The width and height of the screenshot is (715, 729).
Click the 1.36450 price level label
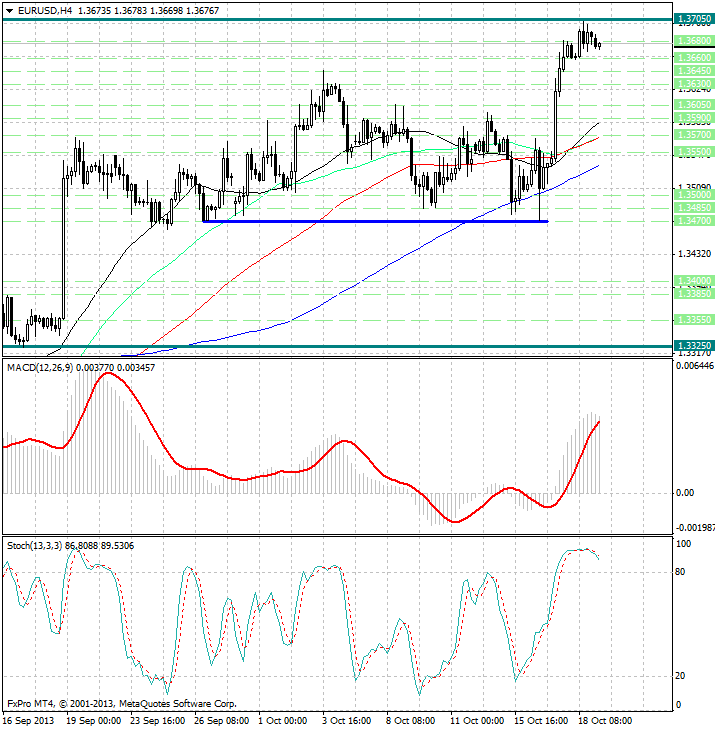[x=694, y=71]
